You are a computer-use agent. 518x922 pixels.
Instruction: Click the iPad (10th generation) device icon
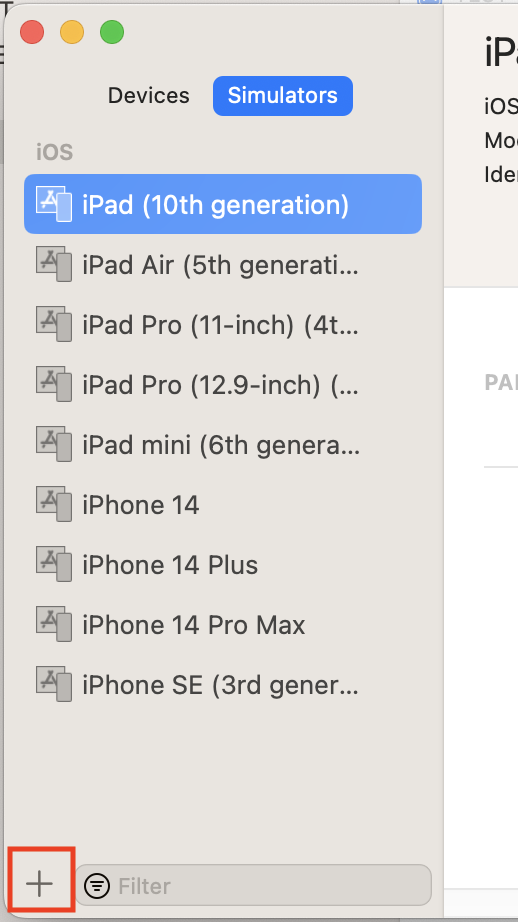pos(54,204)
